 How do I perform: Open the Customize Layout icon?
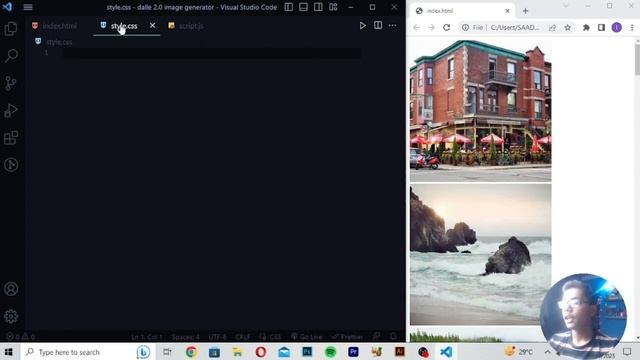pos(333,7)
